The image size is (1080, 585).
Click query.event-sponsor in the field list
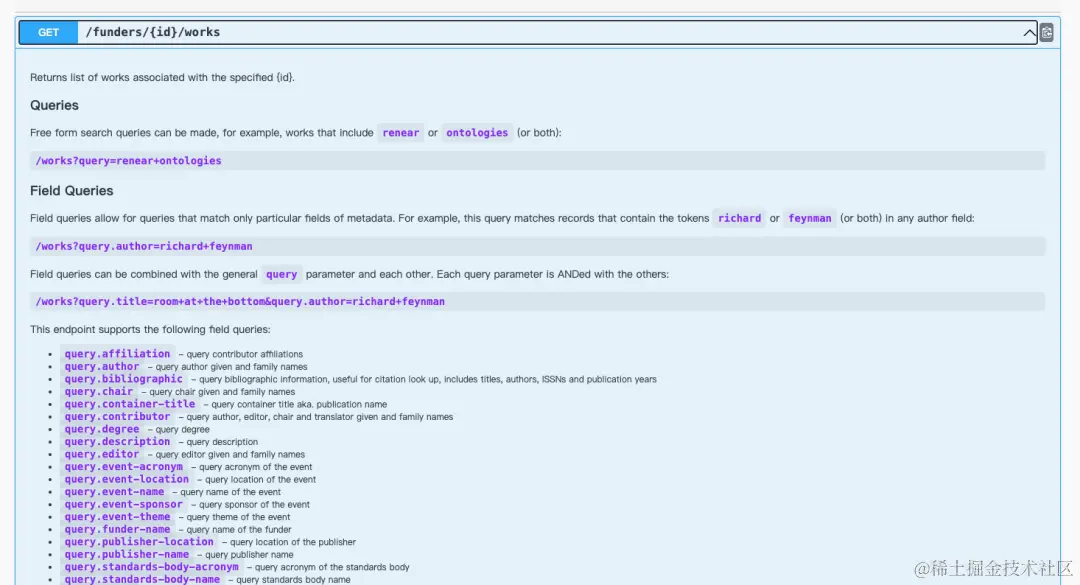click(124, 504)
